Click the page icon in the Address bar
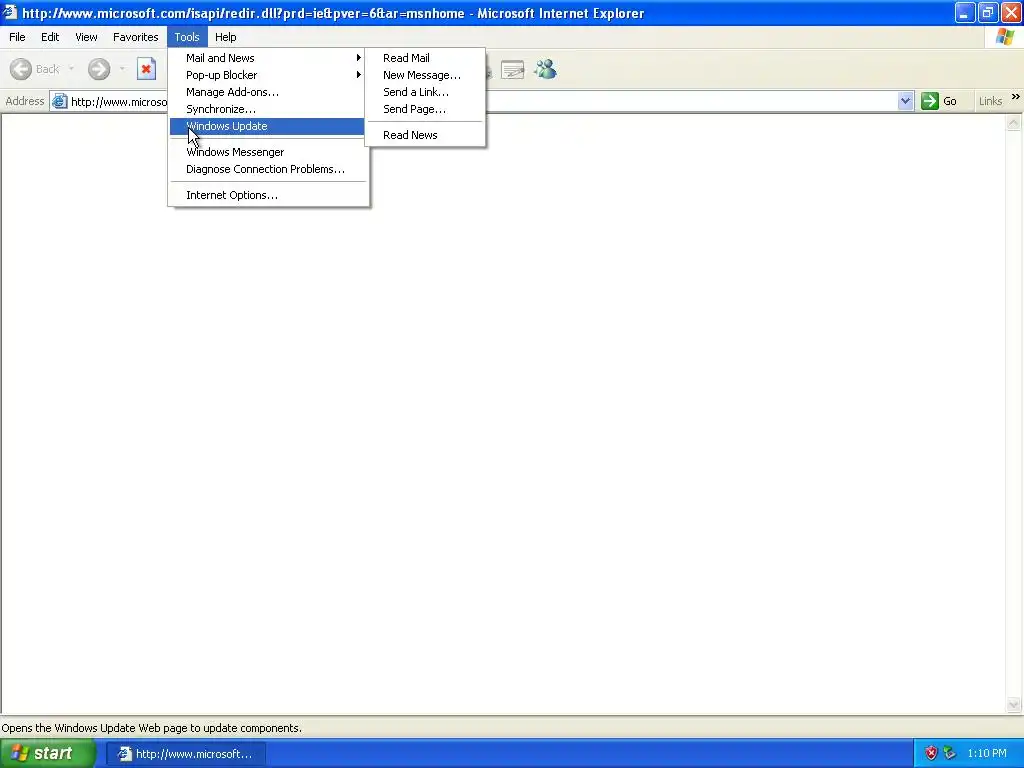The height and width of the screenshot is (768, 1024). 59,101
